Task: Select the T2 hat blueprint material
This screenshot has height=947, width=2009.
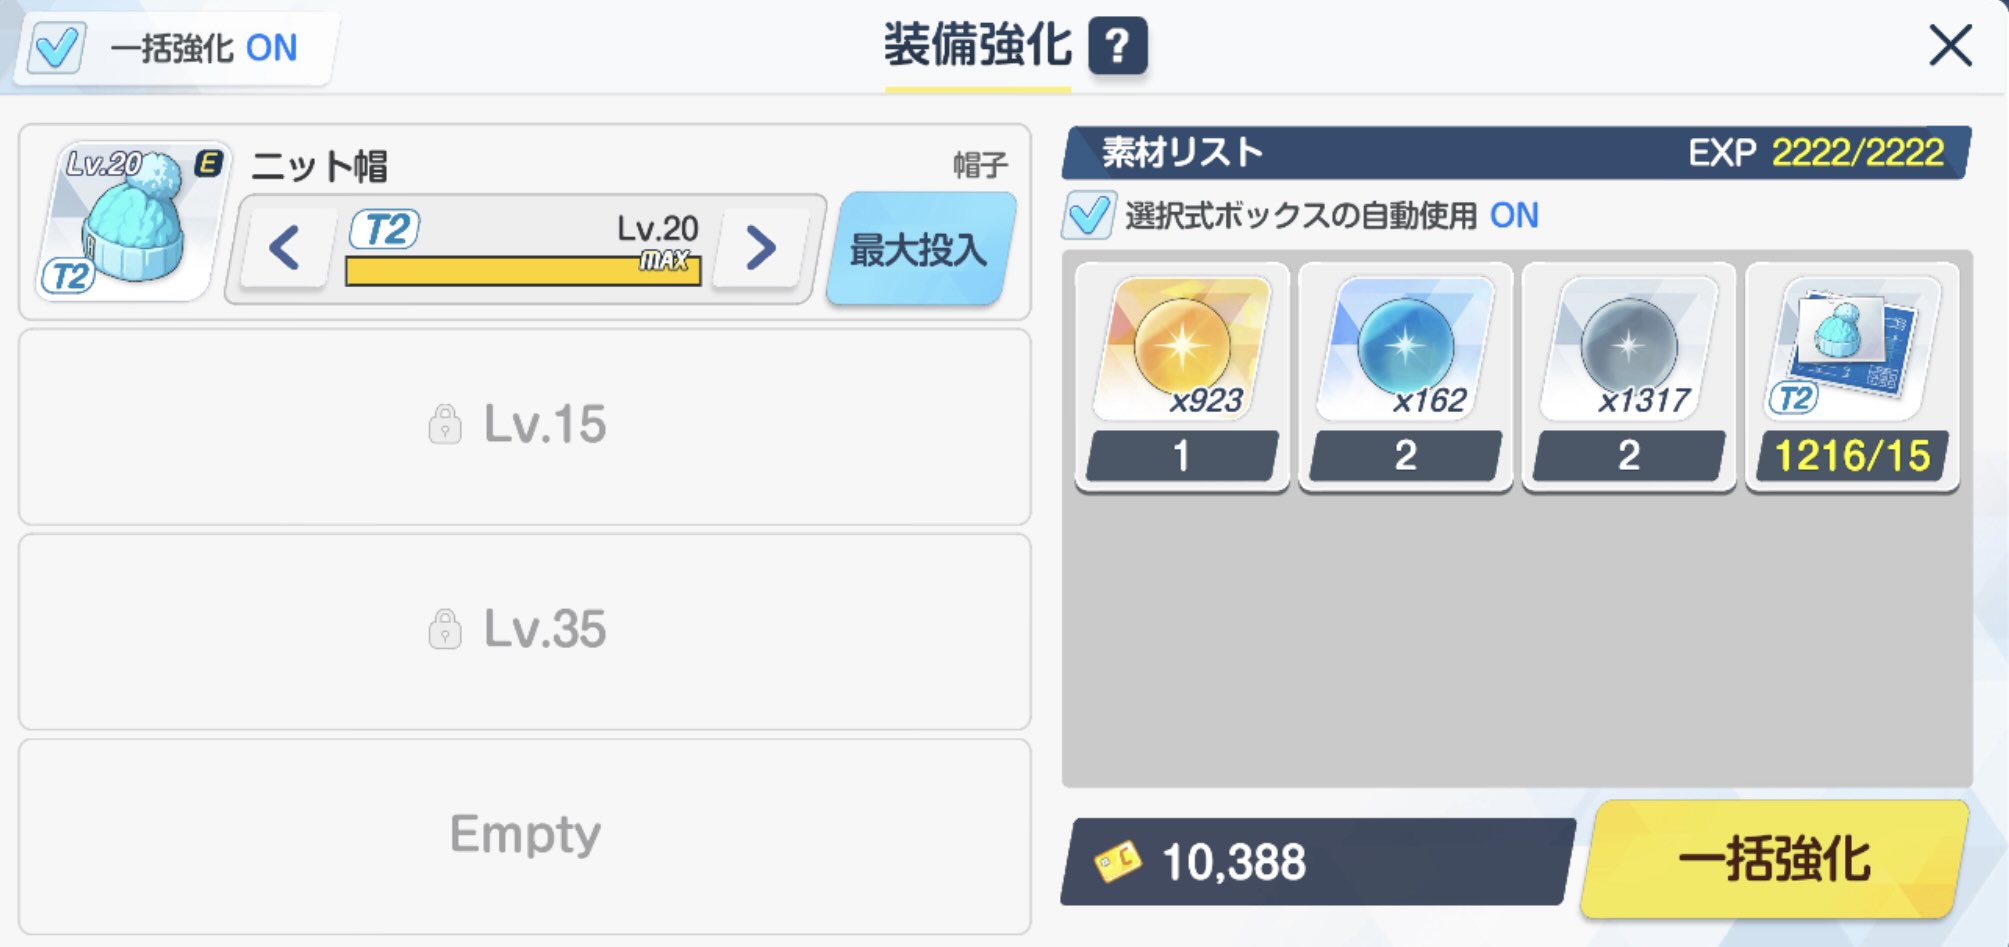Action: 1849,355
